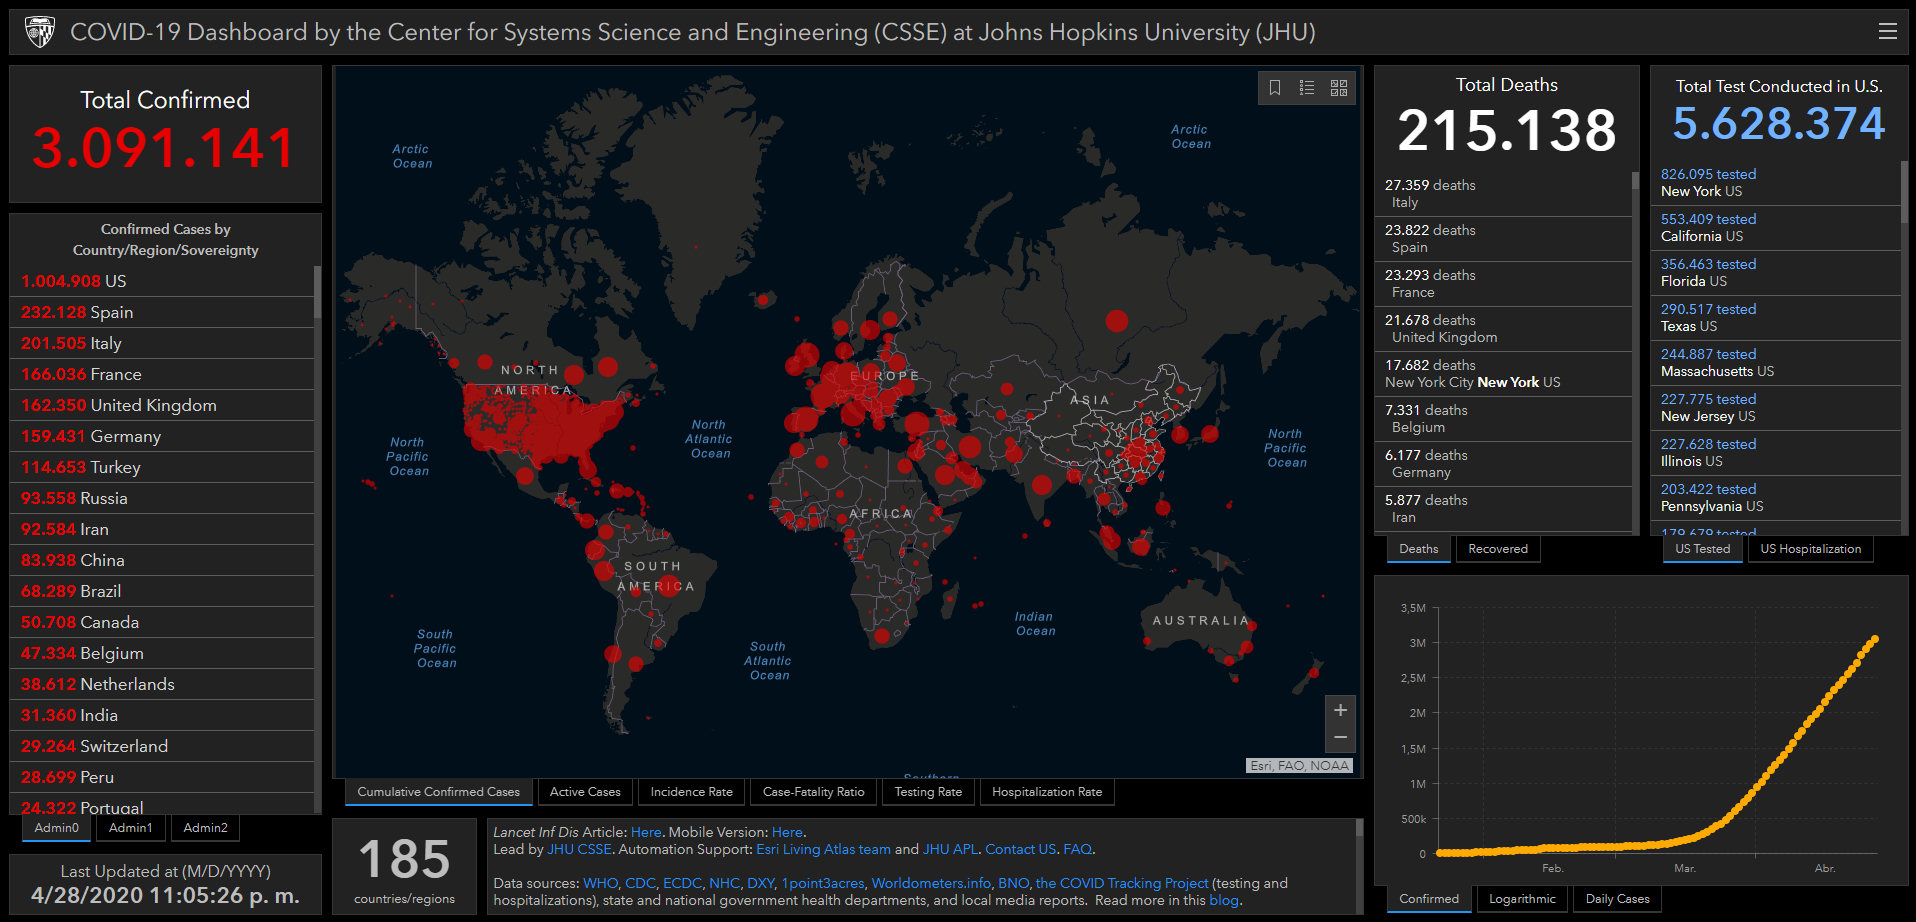Open the JHU CSSE link

(x=579, y=849)
